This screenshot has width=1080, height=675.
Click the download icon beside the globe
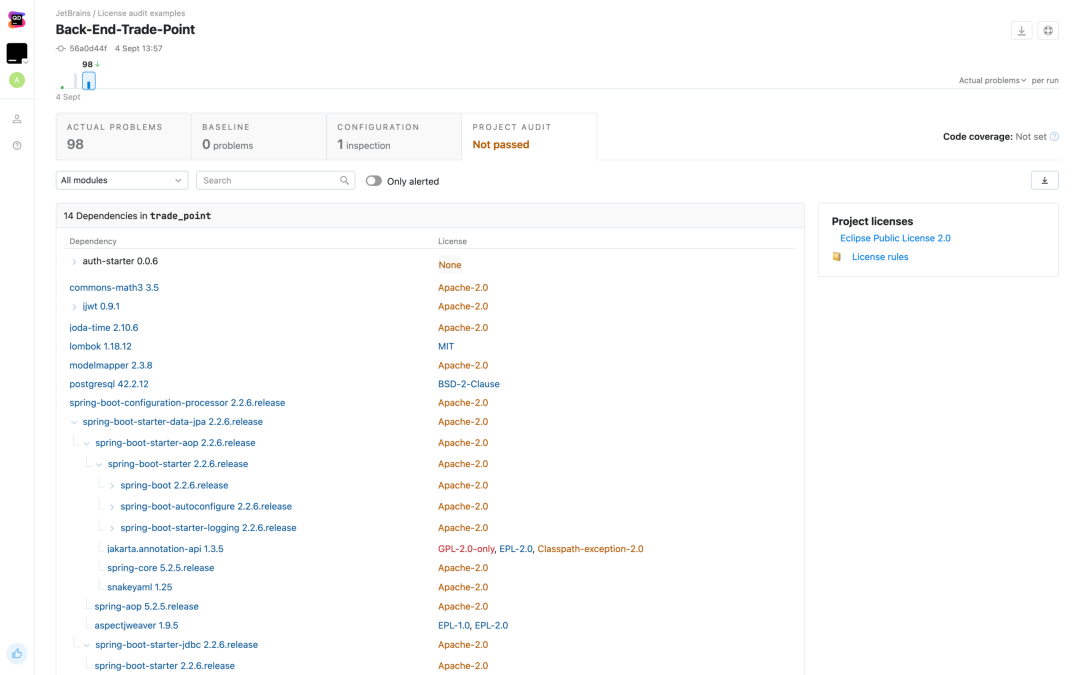pyautogui.click(x=1021, y=30)
